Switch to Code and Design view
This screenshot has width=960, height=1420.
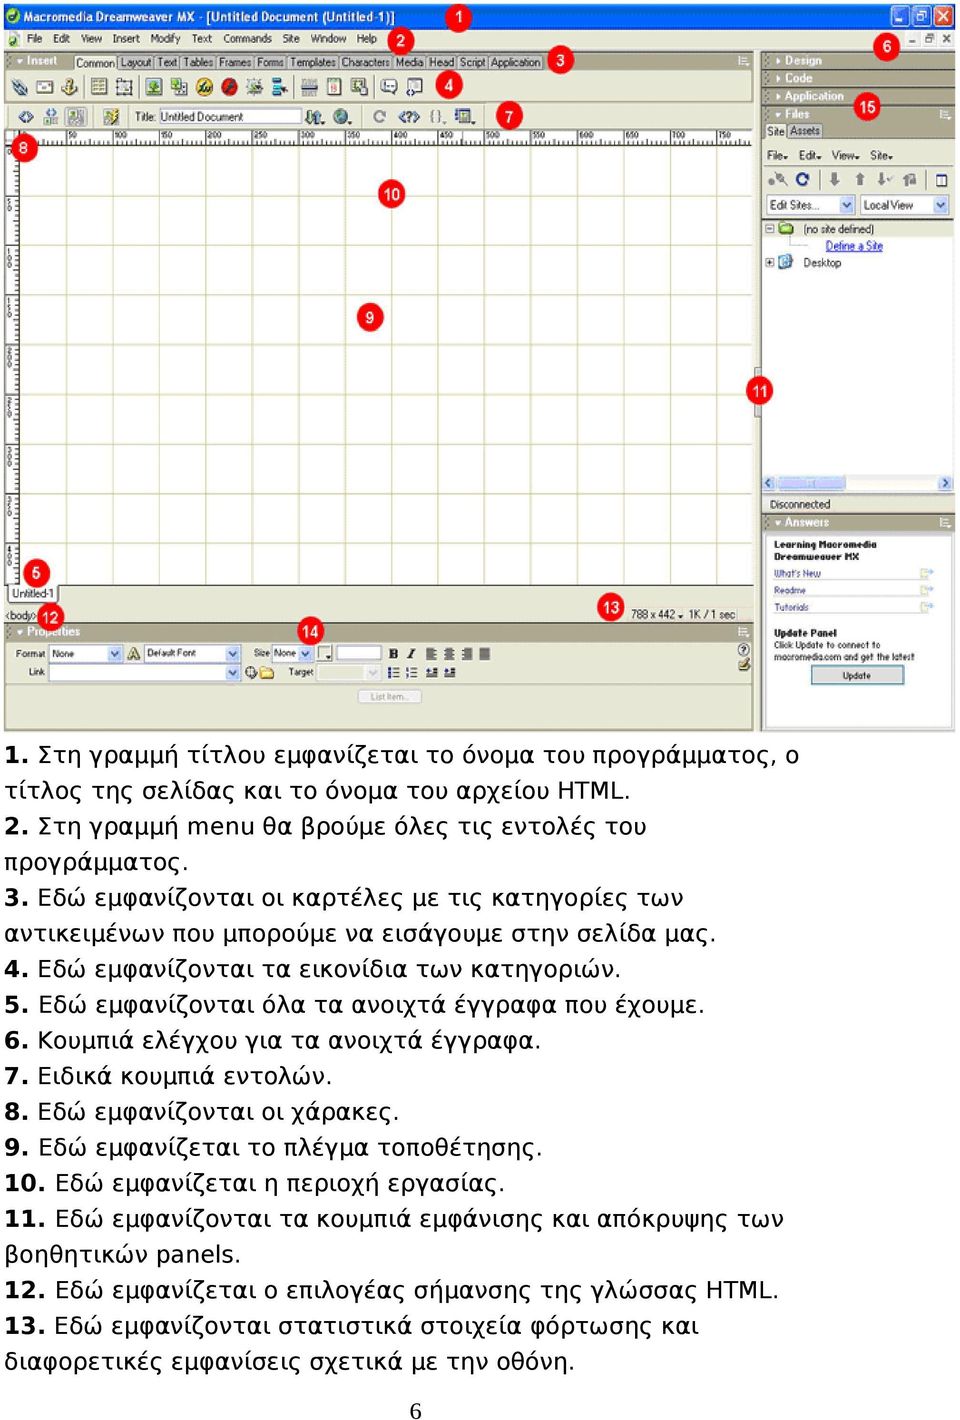point(51,117)
